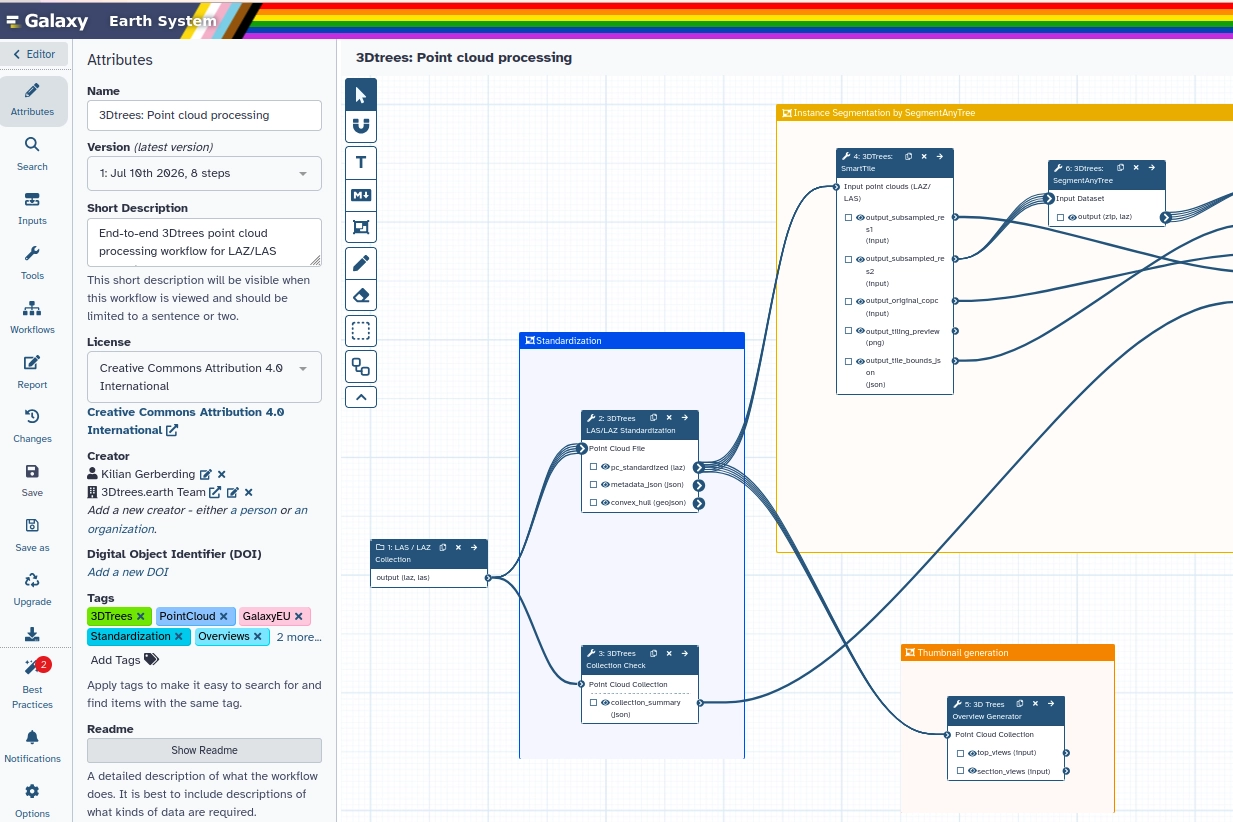Click the arrow on 5: 3D Trees Overview Generator
This screenshot has width=1233, height=822.
pyautogui.click(x=1051, y=704)
